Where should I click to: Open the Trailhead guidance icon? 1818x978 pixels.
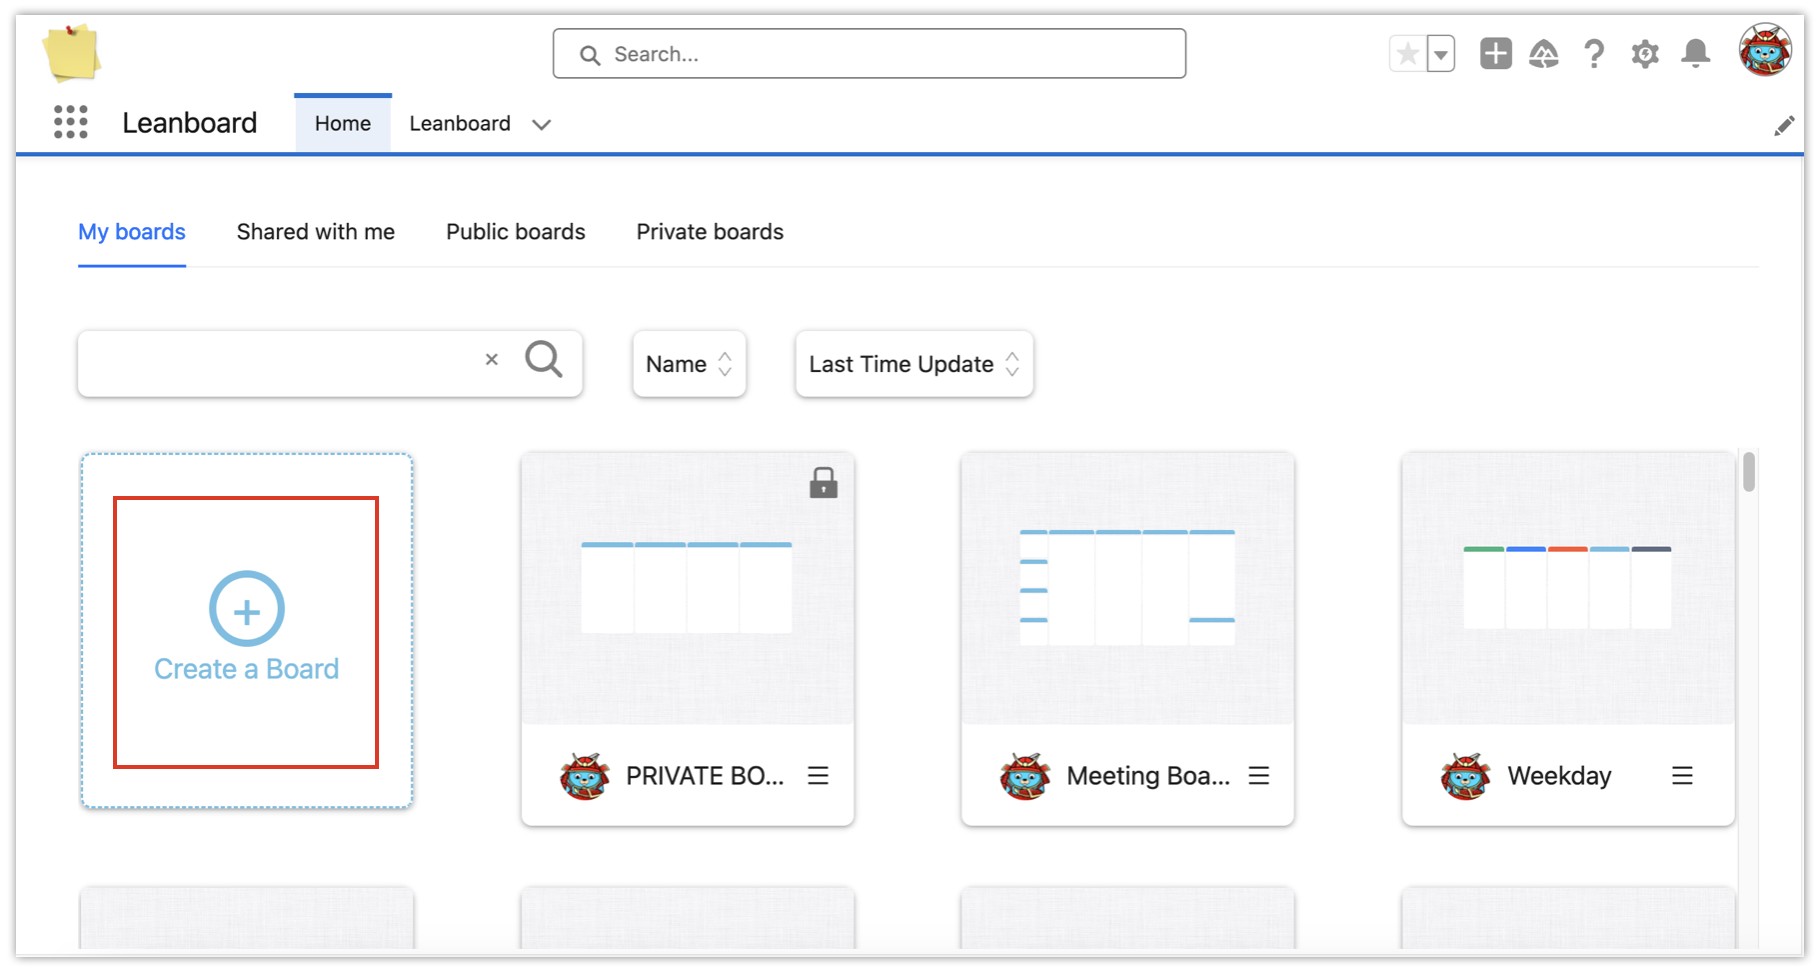click(1544, 54)
